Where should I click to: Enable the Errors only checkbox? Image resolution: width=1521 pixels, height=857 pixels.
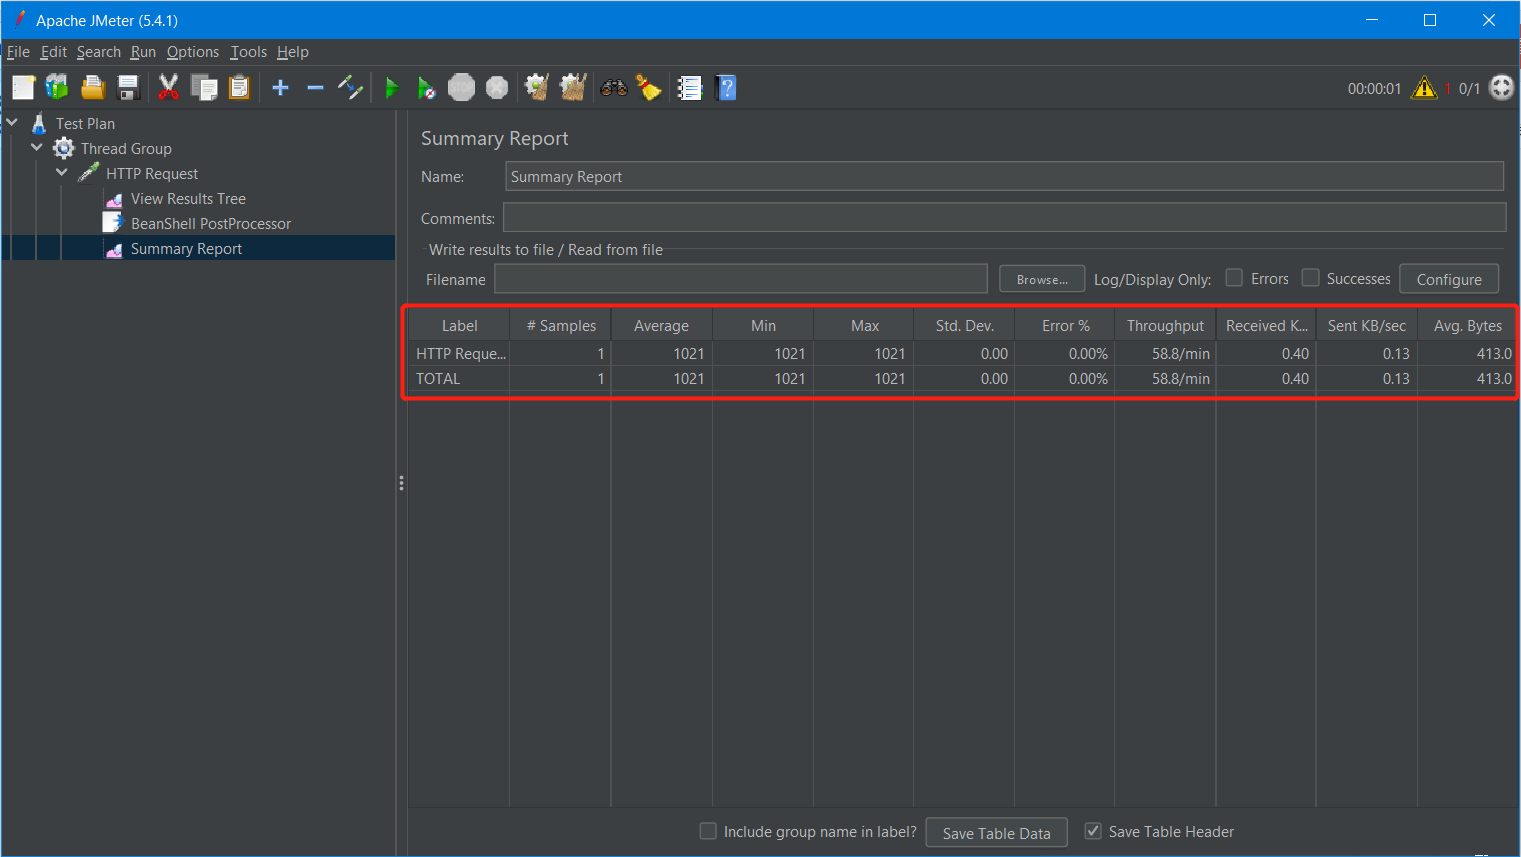click(x=1234, y=278)
